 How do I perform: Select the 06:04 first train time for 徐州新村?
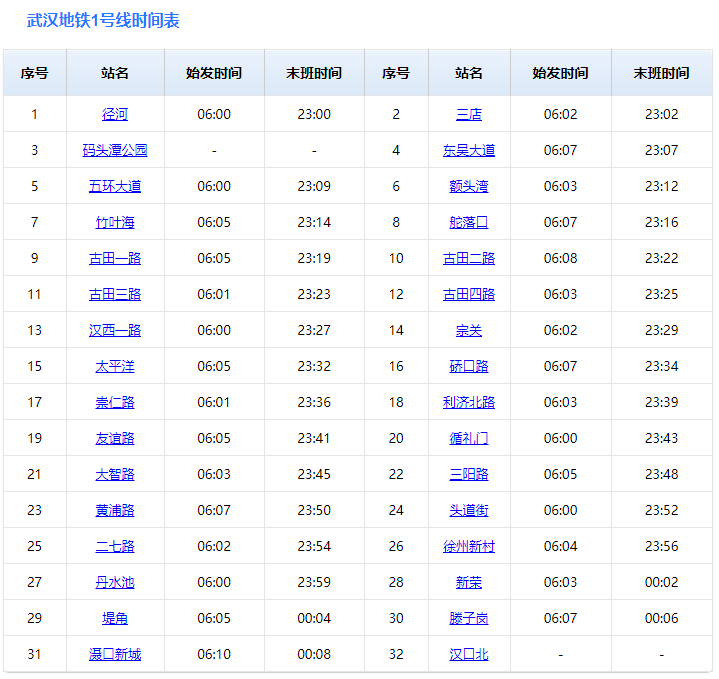click(x=560, y=546)
